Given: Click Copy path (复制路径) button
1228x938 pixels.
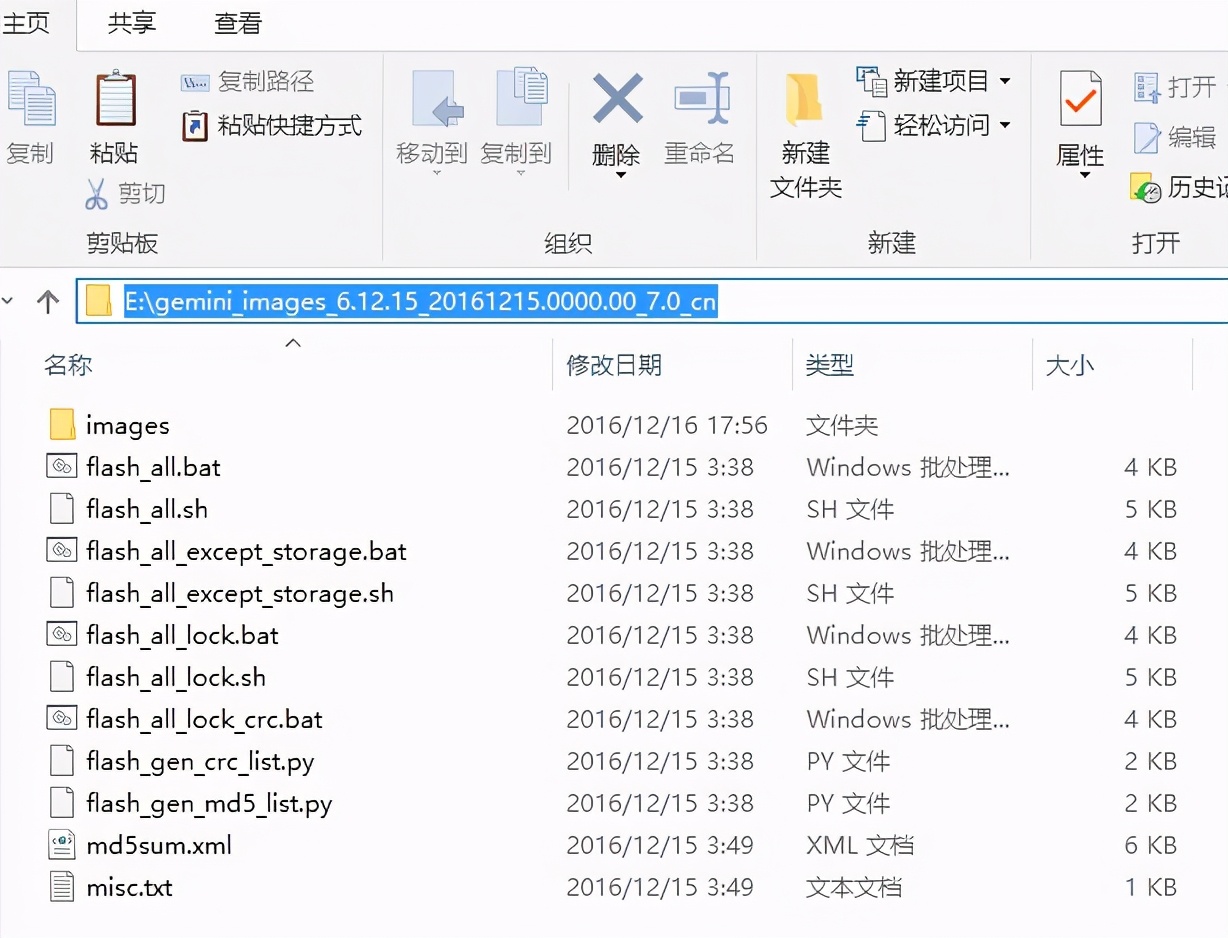Looking at the screenshot, I should (x=248, y=82).
